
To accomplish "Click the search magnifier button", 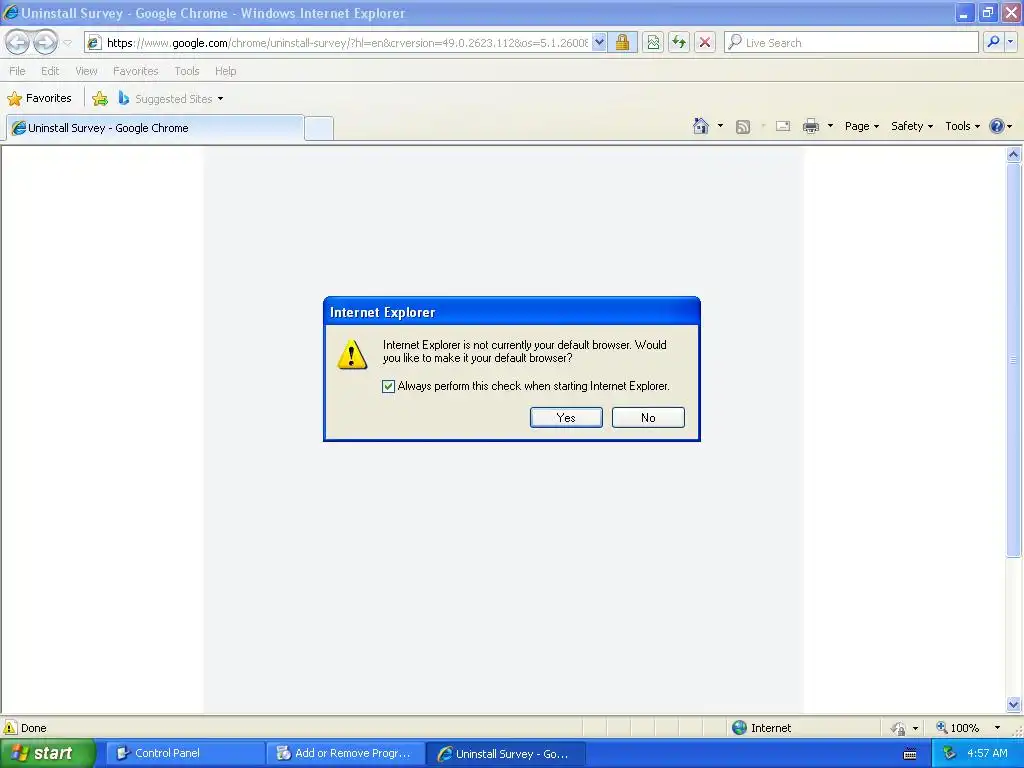I will pos(993,42).
